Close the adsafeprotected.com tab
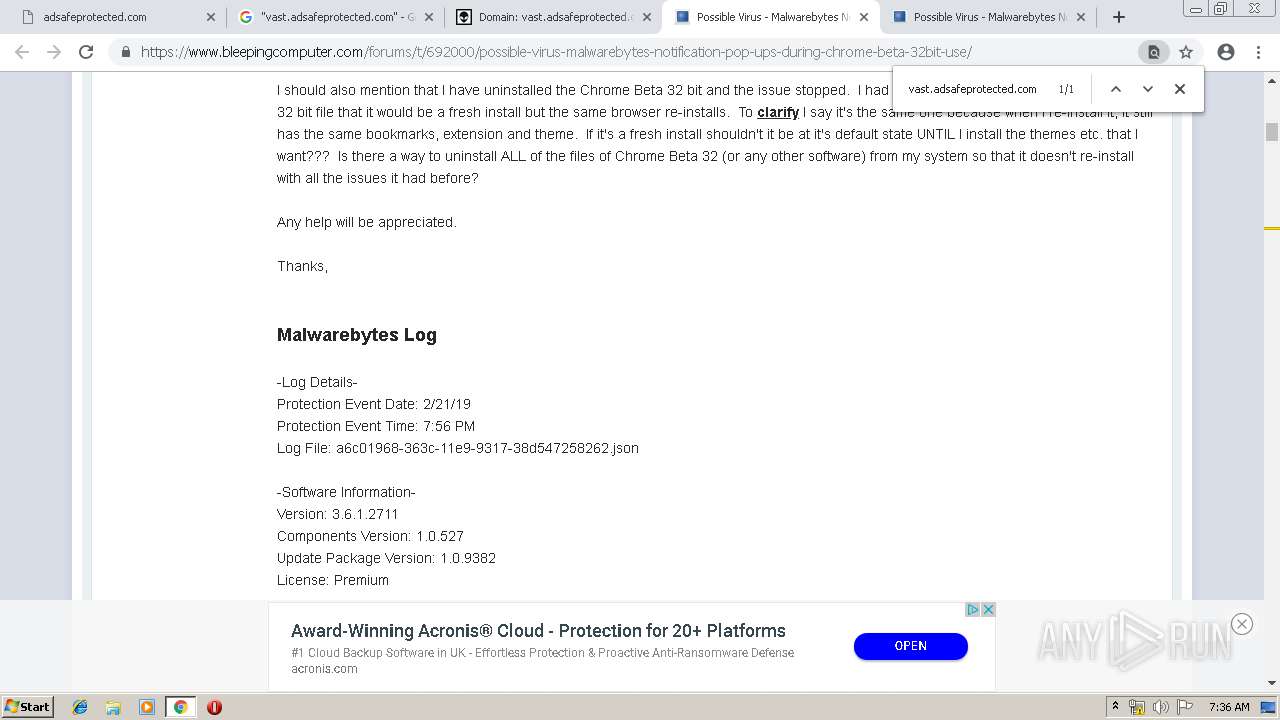This screenshot has width=1280, height=720. coord(210,17)
